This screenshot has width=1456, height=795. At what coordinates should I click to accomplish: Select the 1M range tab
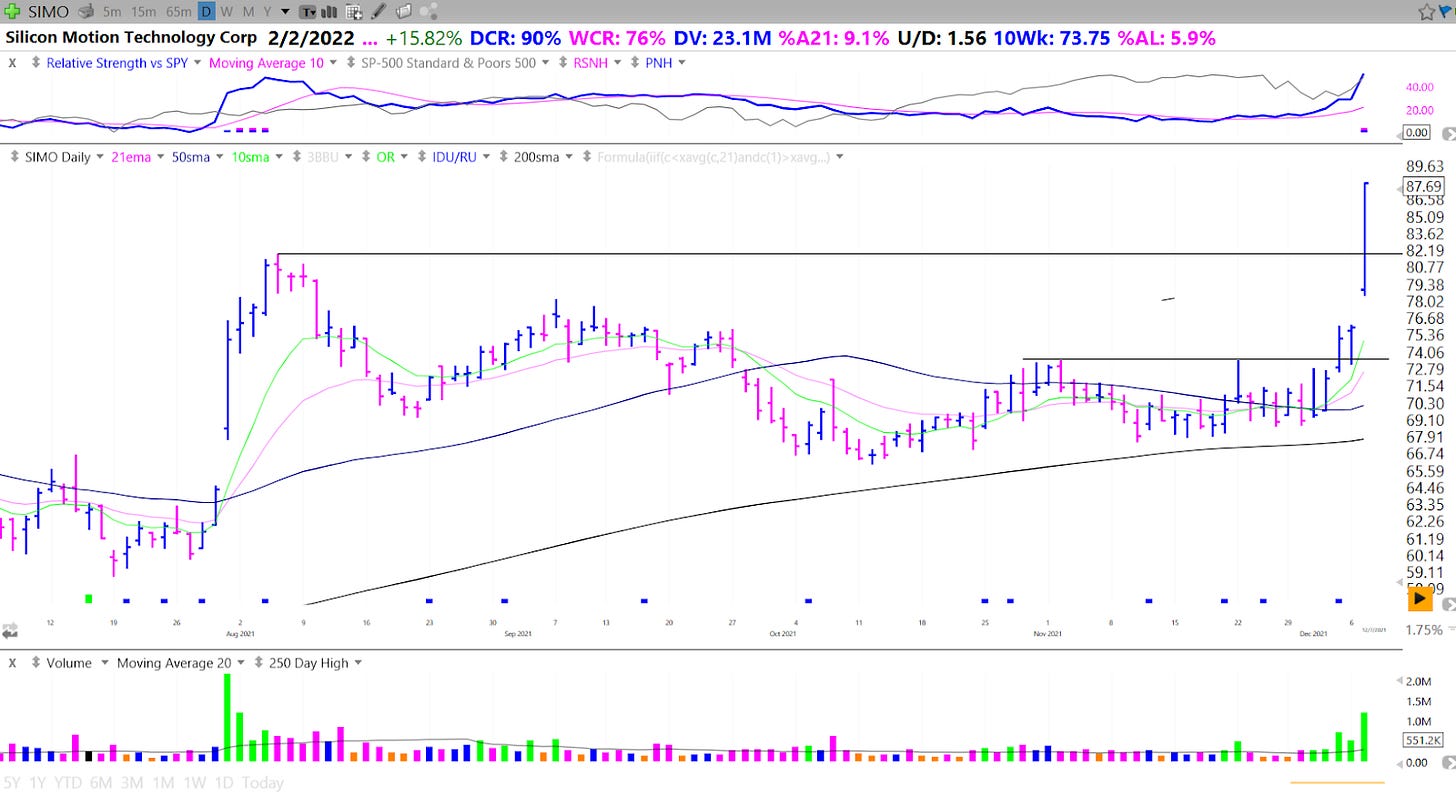163,783
